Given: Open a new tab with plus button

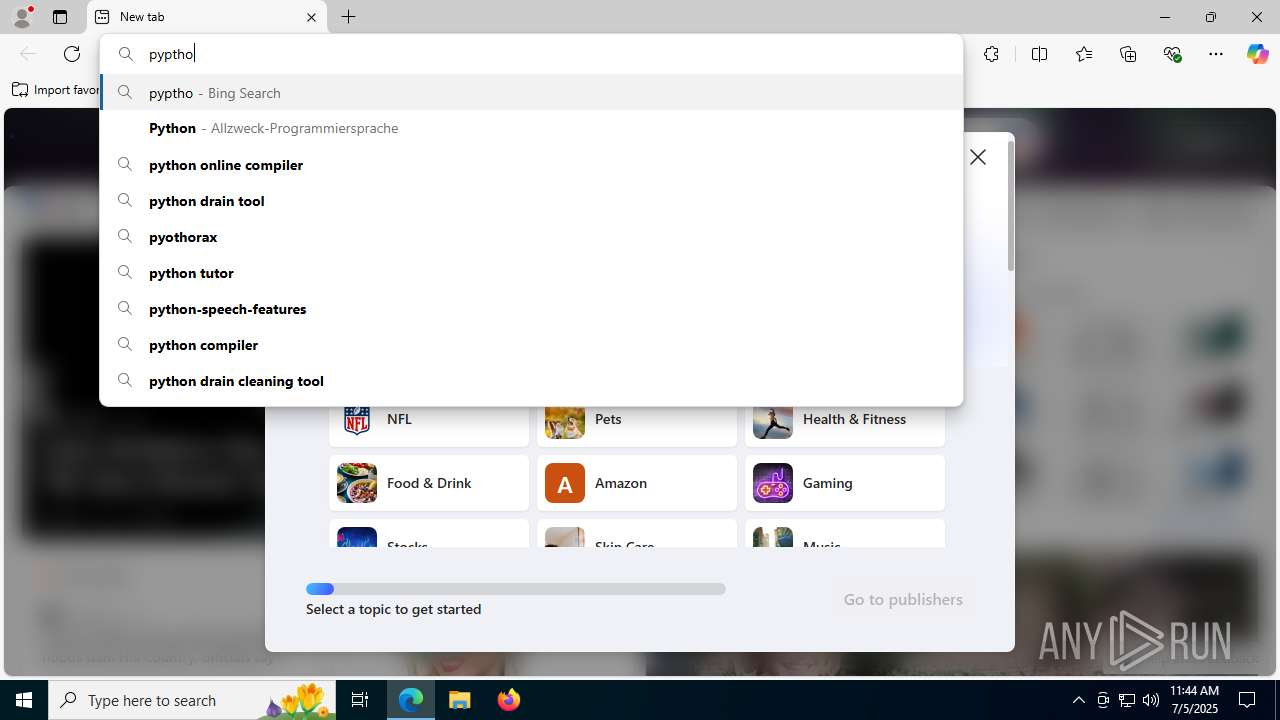Looking at the screenshot, I should point(349,17).
